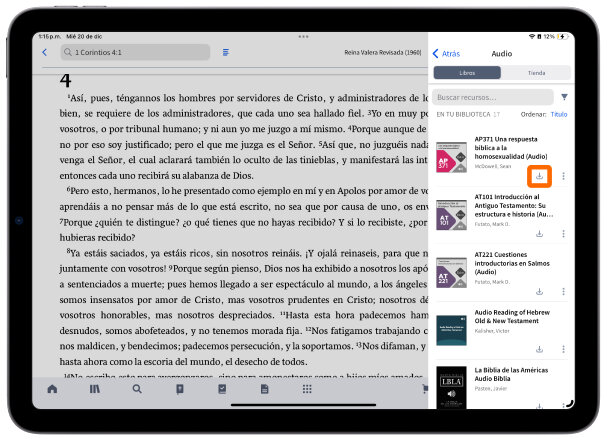Download Audio Reading of Hebrew Old & New Testament
The height and width of the screenshot is (442, 607).
pos(539,349)
